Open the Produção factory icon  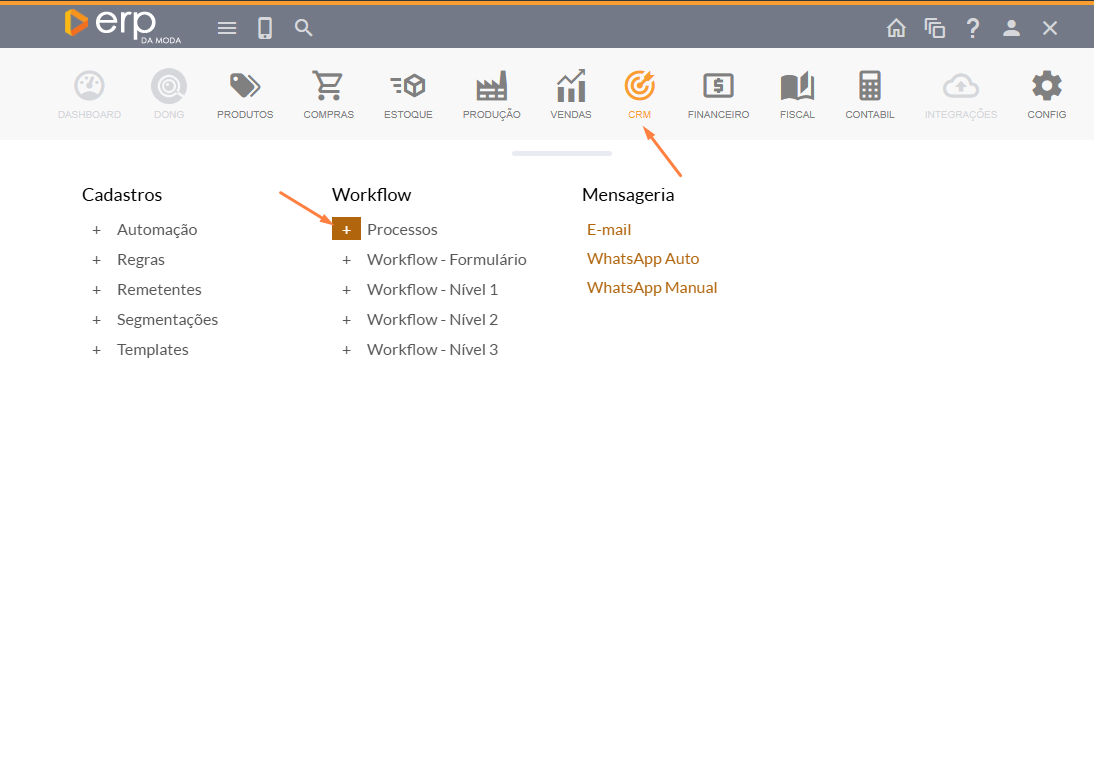(491, 87)
